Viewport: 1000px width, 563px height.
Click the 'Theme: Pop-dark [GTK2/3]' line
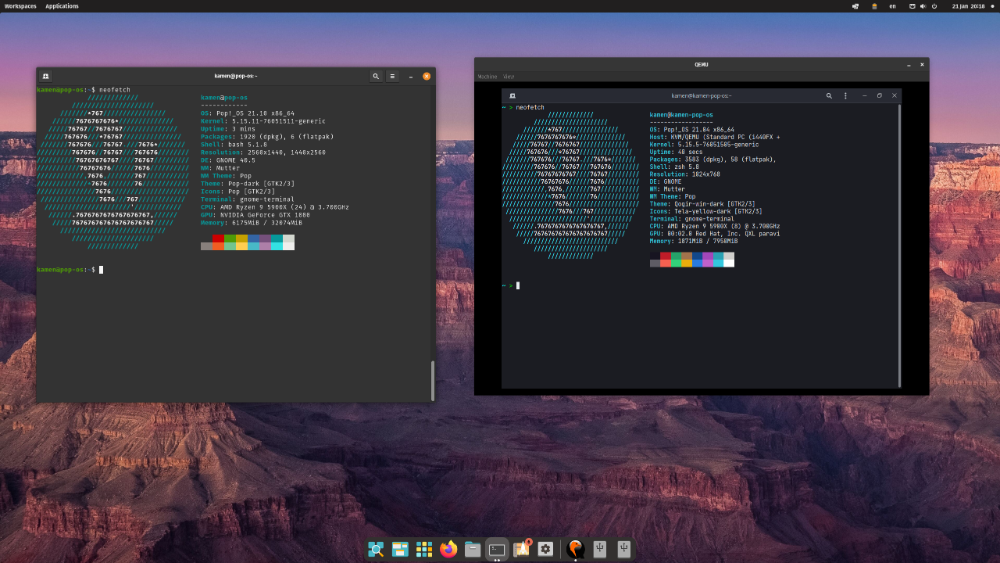click(247, 184)
